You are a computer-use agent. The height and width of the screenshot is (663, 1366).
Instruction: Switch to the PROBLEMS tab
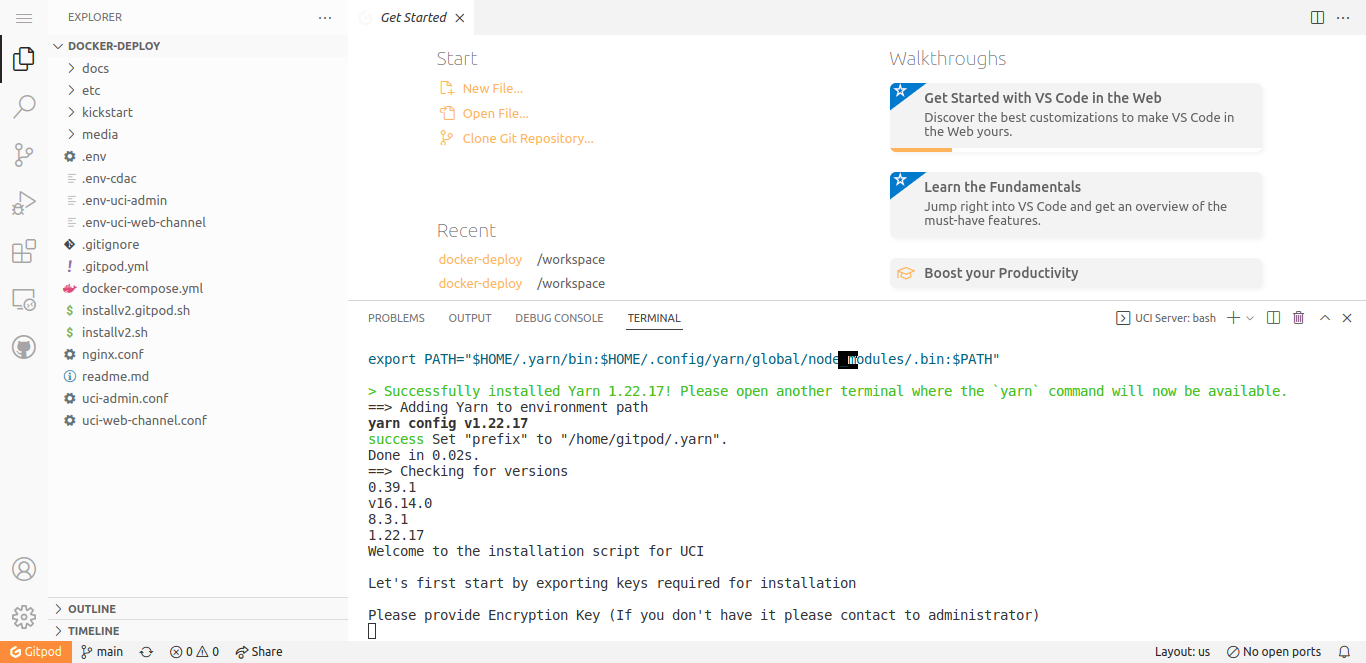[396, 318]
